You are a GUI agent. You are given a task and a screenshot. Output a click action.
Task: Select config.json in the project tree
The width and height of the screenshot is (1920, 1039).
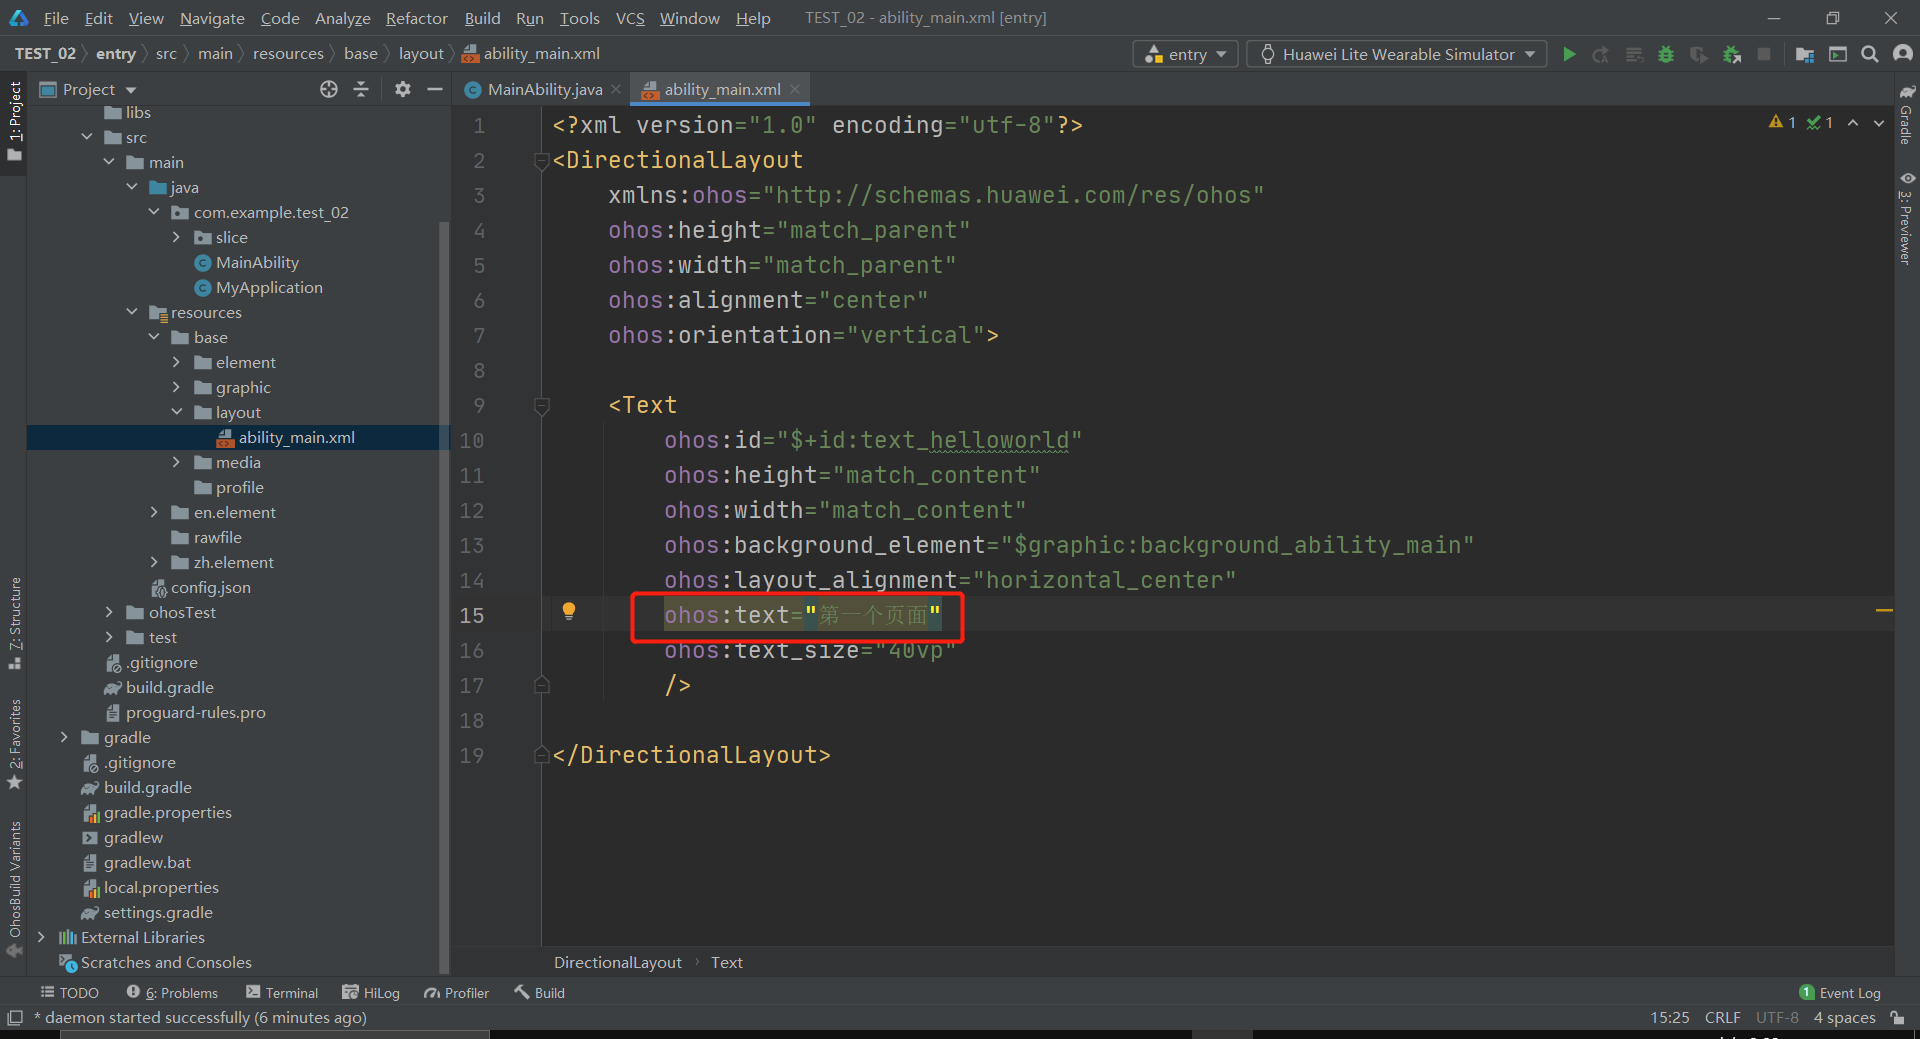tap(210, 587)
